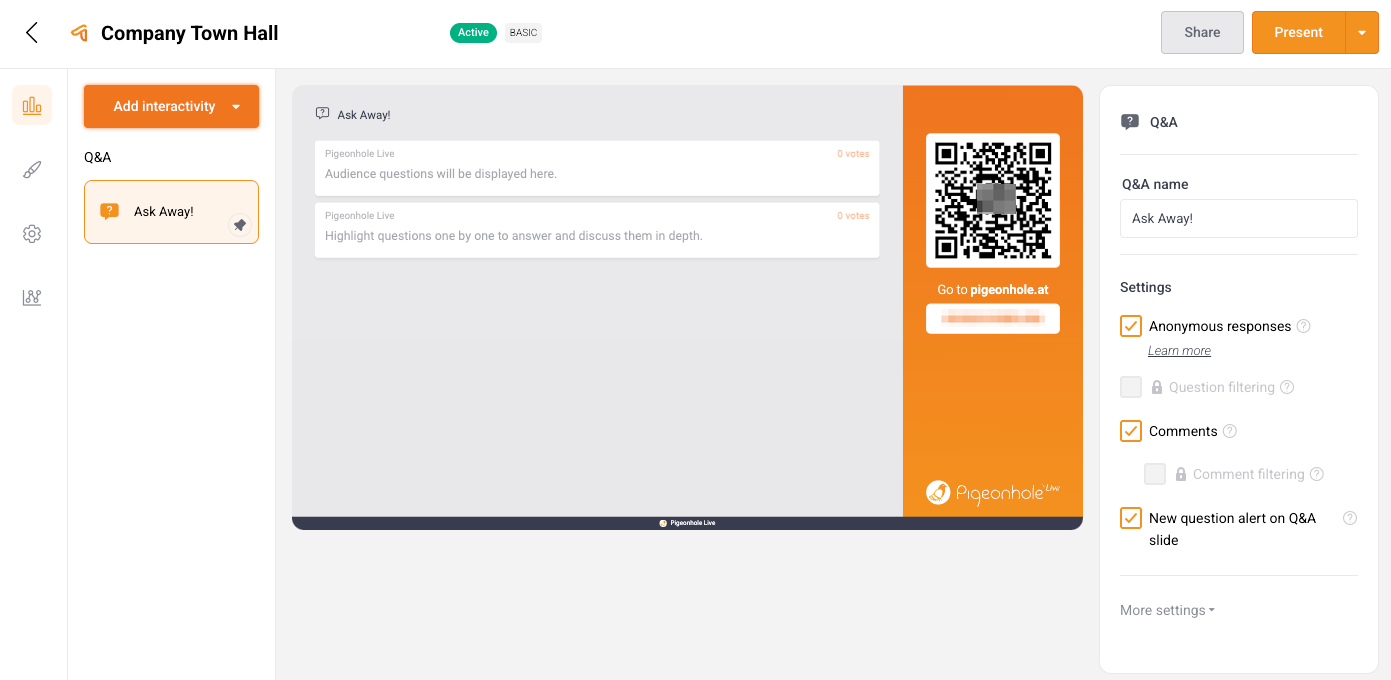Open the design paintbrush sidebar icon

tap(32, 170)
